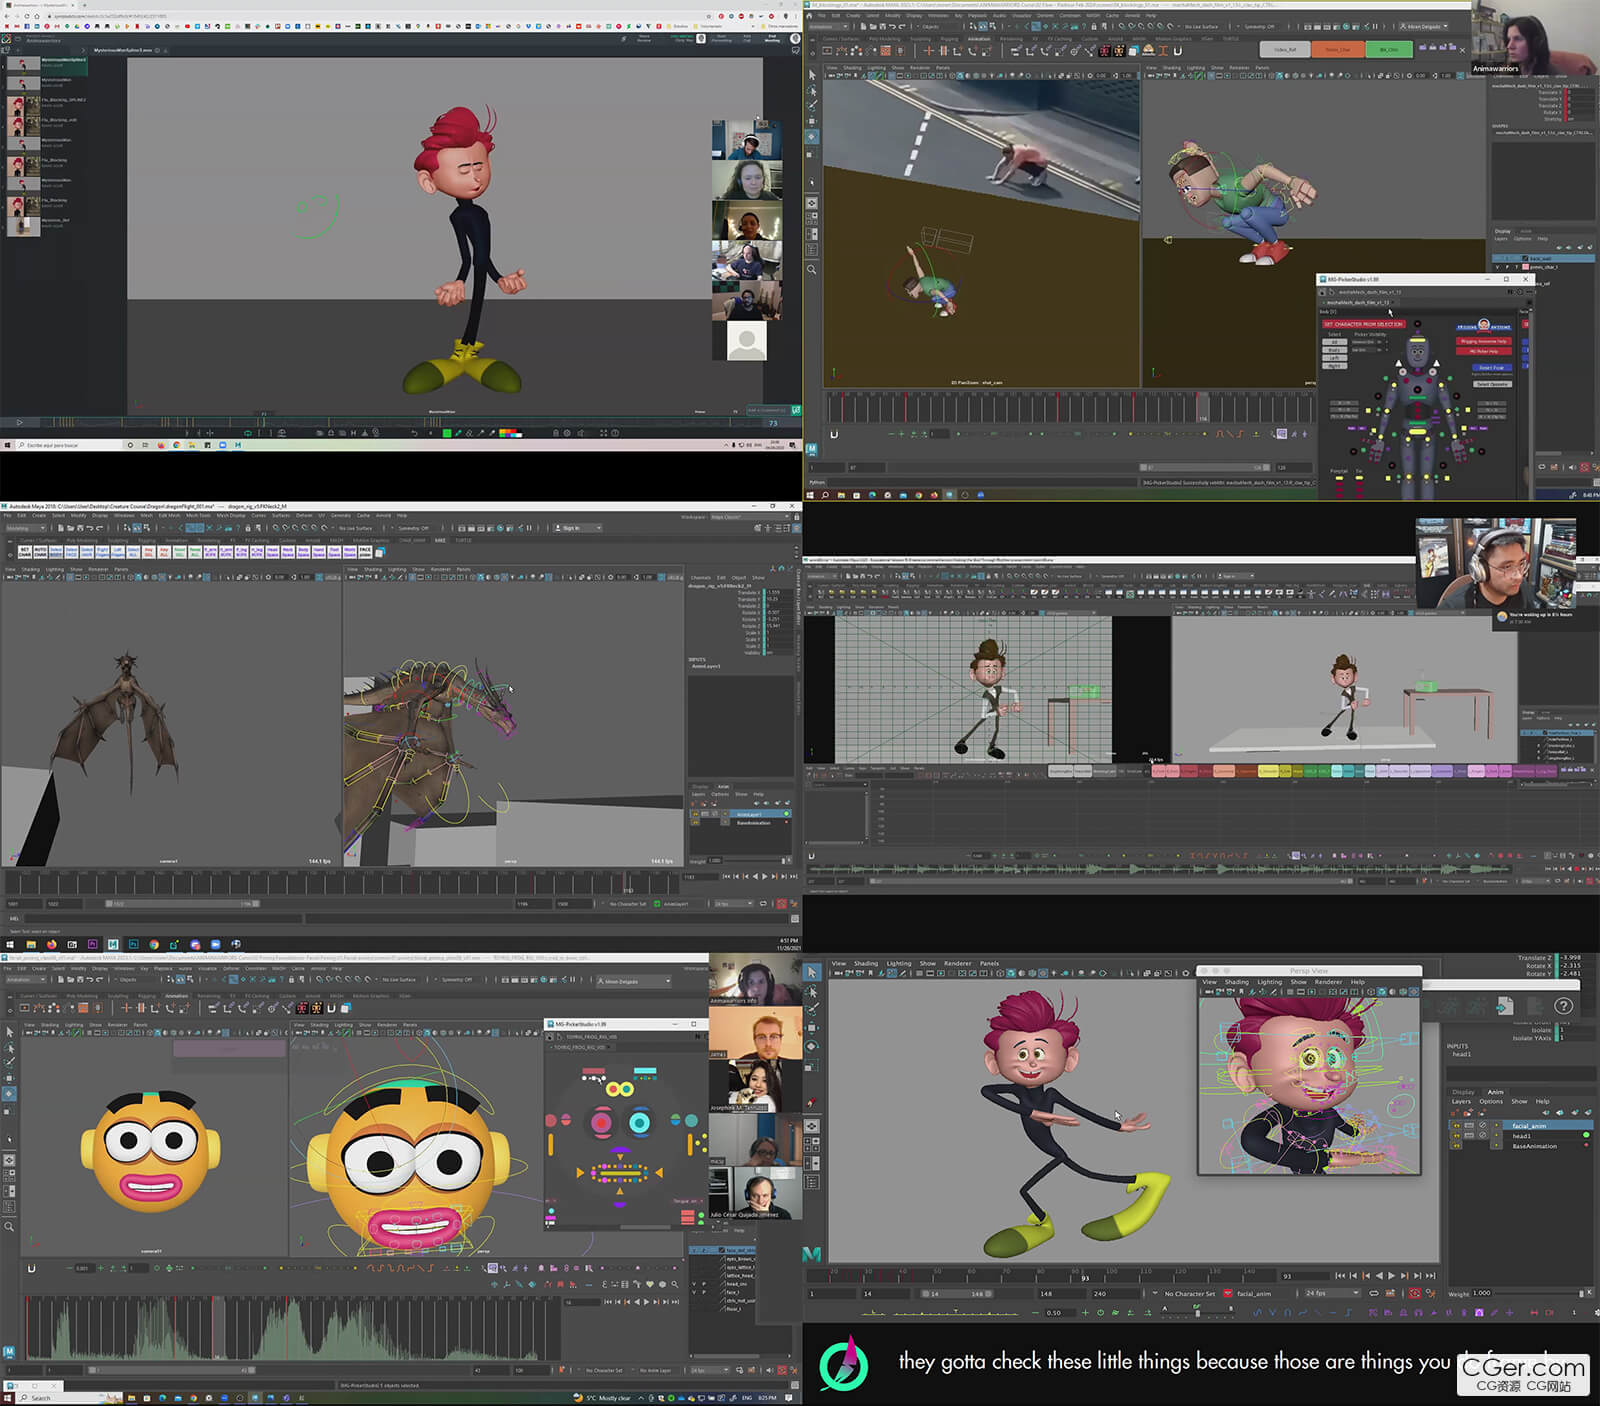Toggle auto keyframe in bottom-right Maya range bar
Image resolution: width=1600 pixels, height=1406 pixels.
click(x=1415, y=1293)
